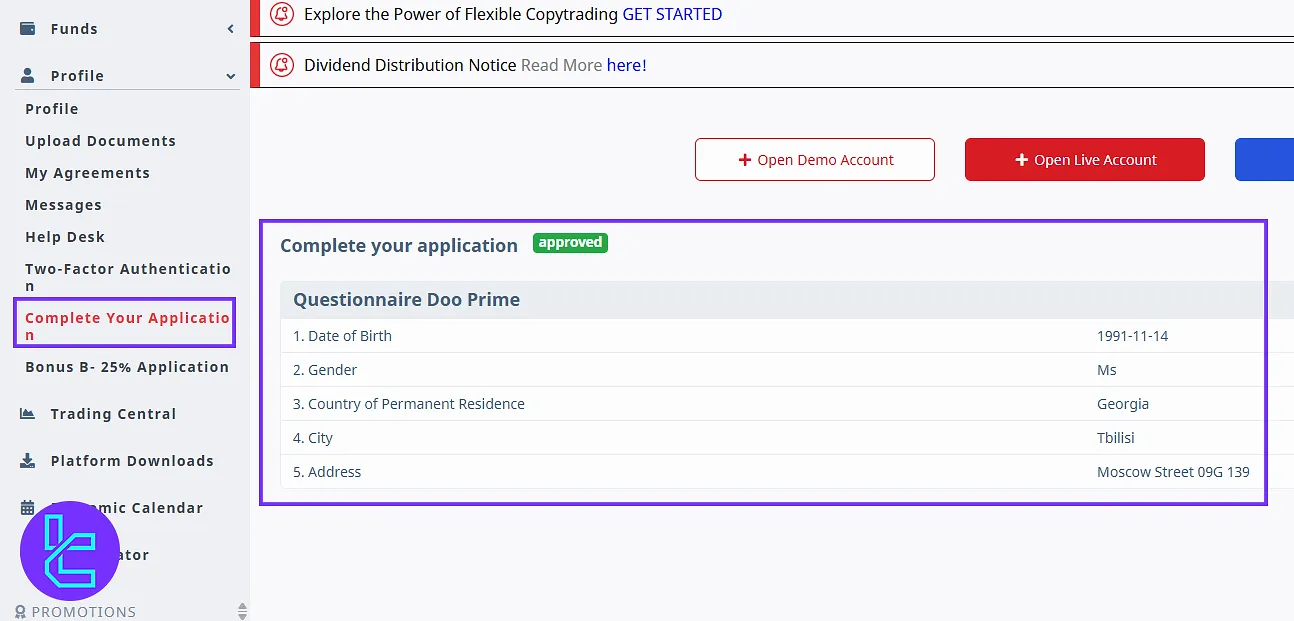Expand the Funds menu arrow
The height and width of the screenshot is (621, 1294).
click(231, 29)
